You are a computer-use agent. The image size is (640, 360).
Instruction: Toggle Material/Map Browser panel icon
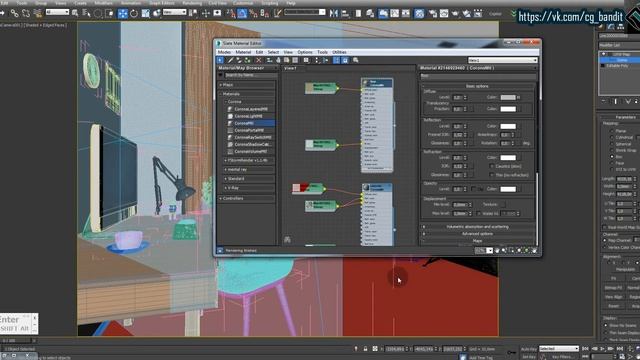[x=336, y=60]
